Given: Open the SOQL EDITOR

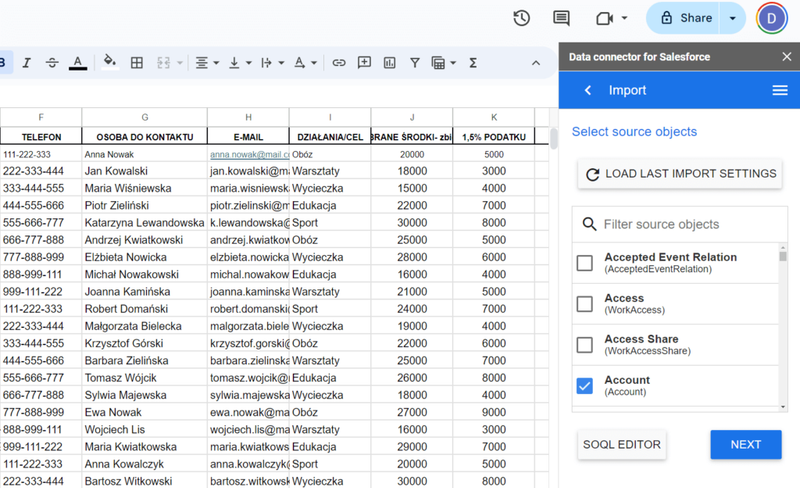Looking at the screenshot, I should click(622, 445).
